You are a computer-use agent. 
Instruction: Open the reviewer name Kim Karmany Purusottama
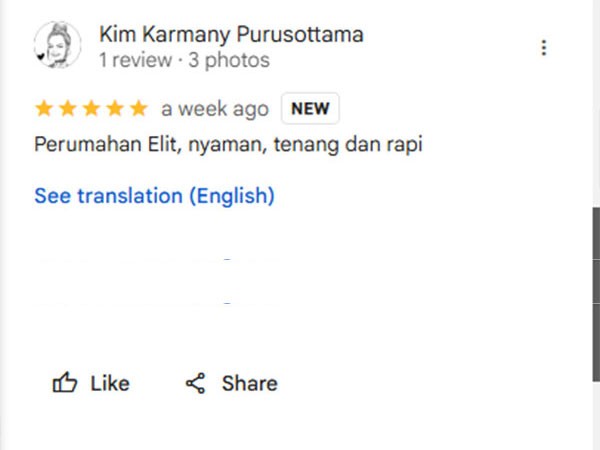tap(231, 34)
